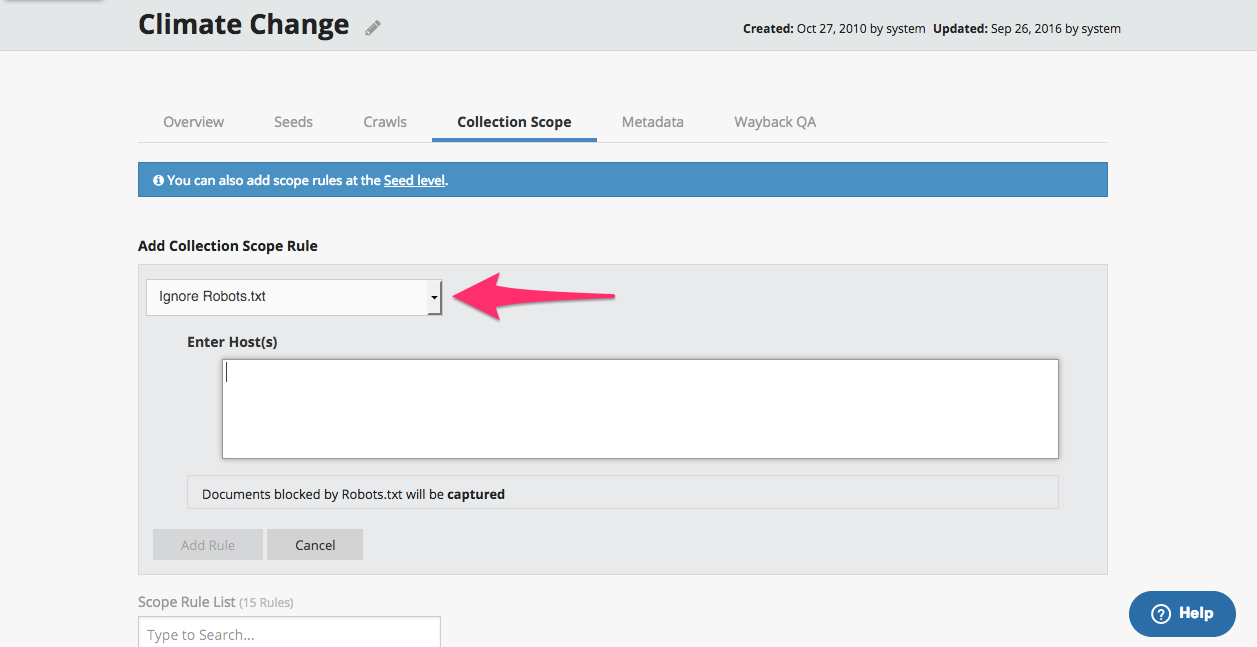
Task: Click the Climate Change collection title
Action: point(243,25)
